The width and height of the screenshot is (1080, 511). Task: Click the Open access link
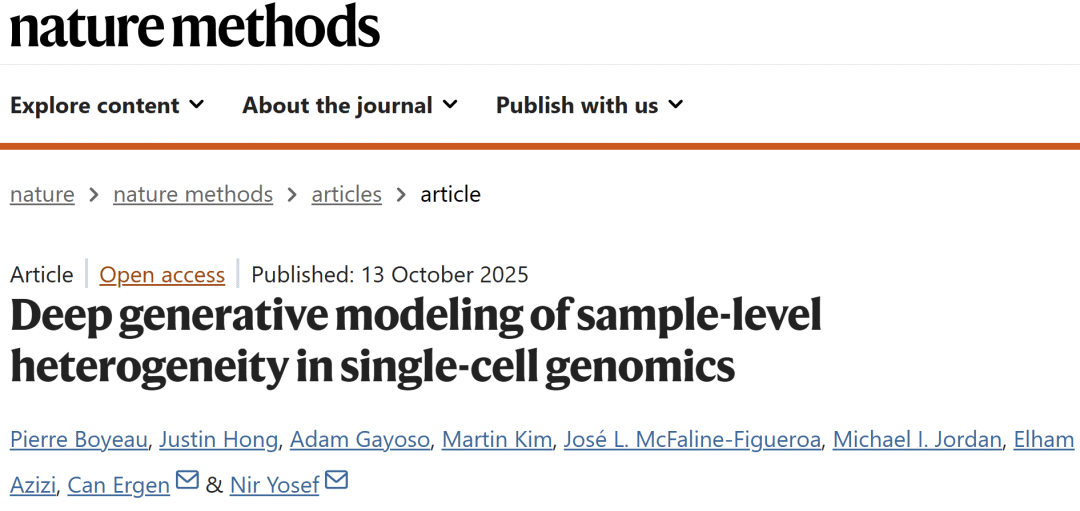coord(162,275)
